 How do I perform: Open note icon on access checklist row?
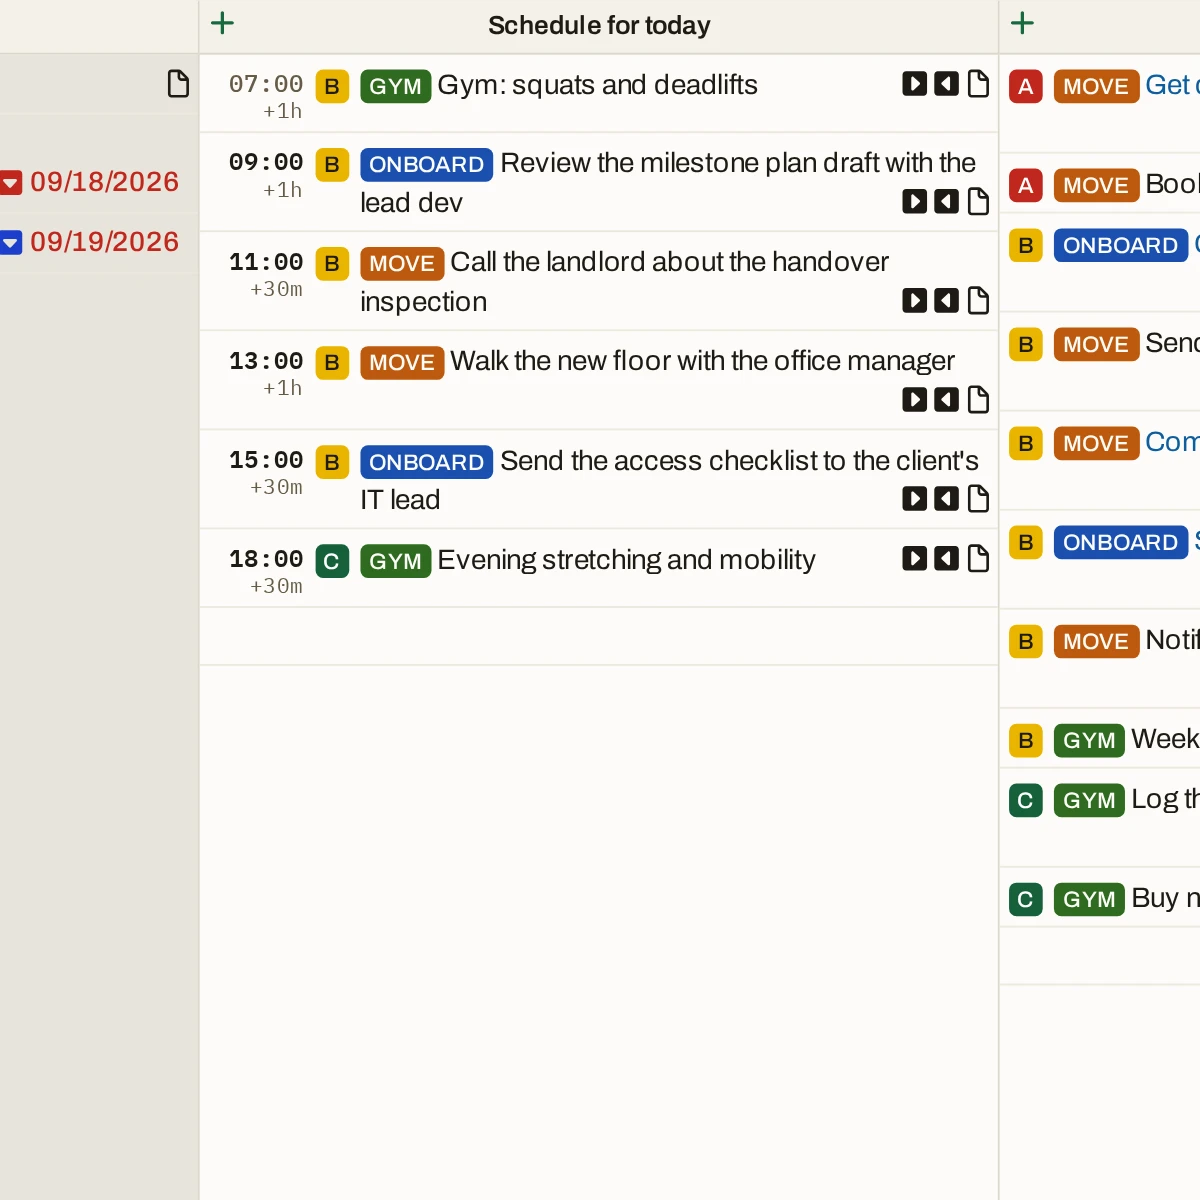(978, 499)
